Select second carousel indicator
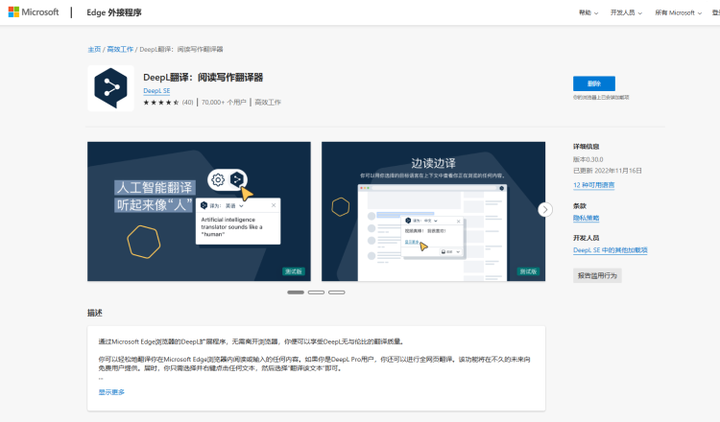This screenshot has width=720, height=422. (x=316, y=292)
